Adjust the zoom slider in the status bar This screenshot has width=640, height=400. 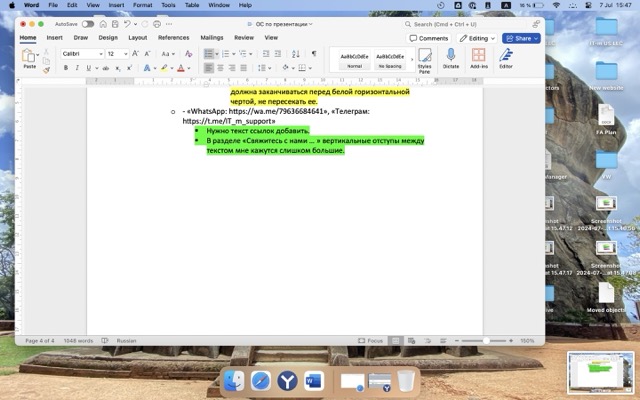[x=487, y=341]
